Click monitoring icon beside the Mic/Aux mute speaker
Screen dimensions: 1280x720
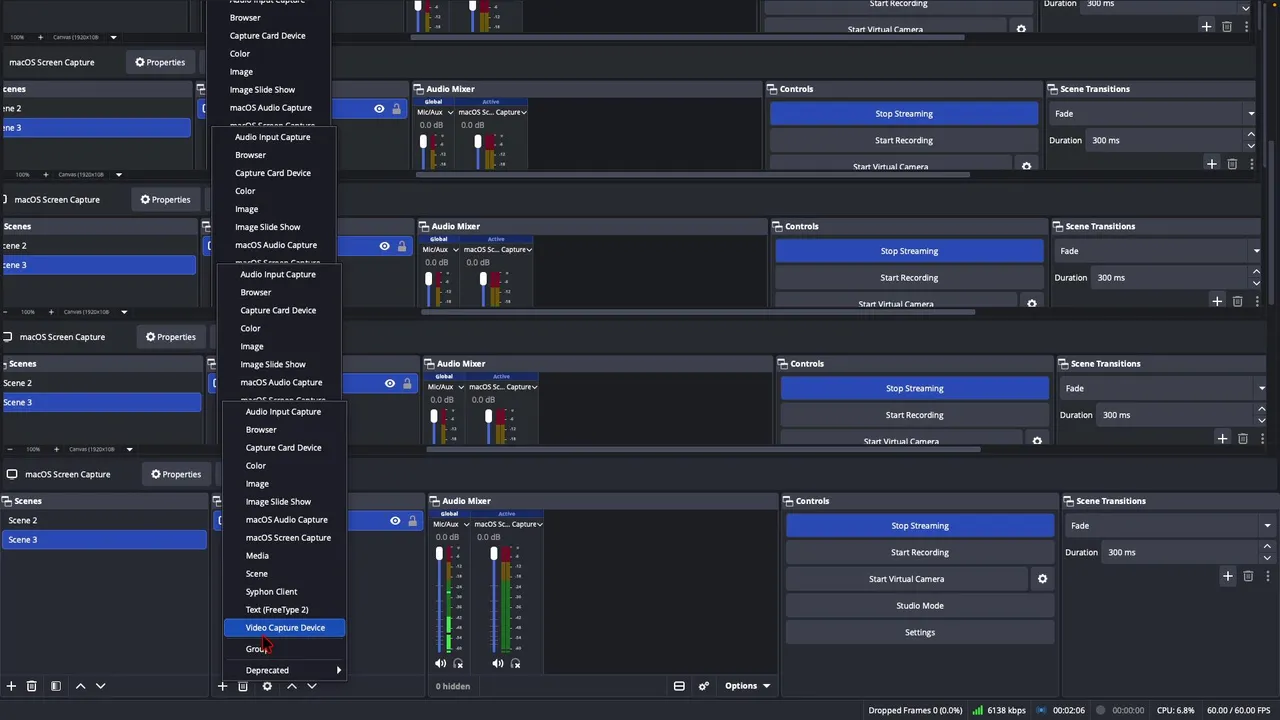tap(459, 663)
